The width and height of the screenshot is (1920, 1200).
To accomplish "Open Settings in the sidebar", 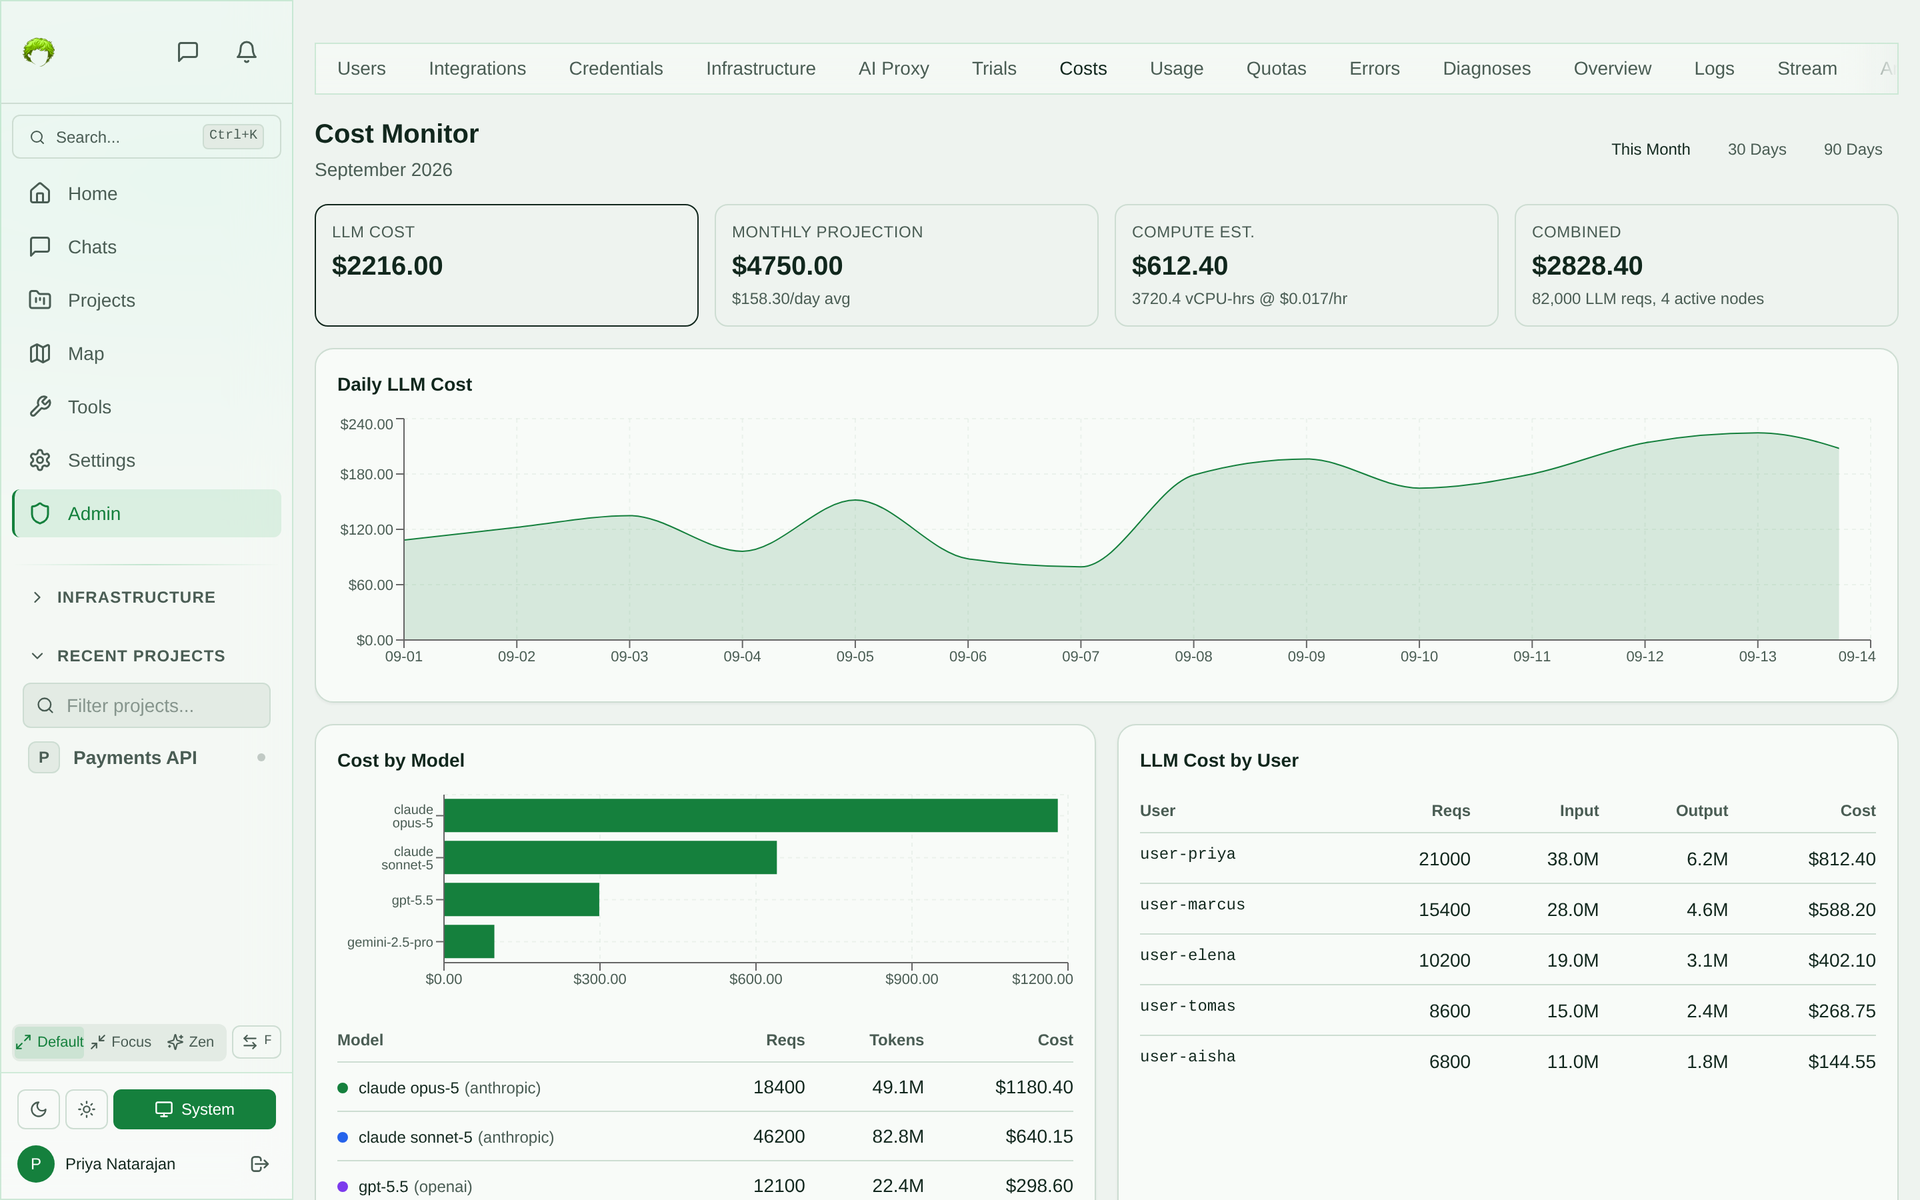I will pyautogui.click(x=146, y=460).
